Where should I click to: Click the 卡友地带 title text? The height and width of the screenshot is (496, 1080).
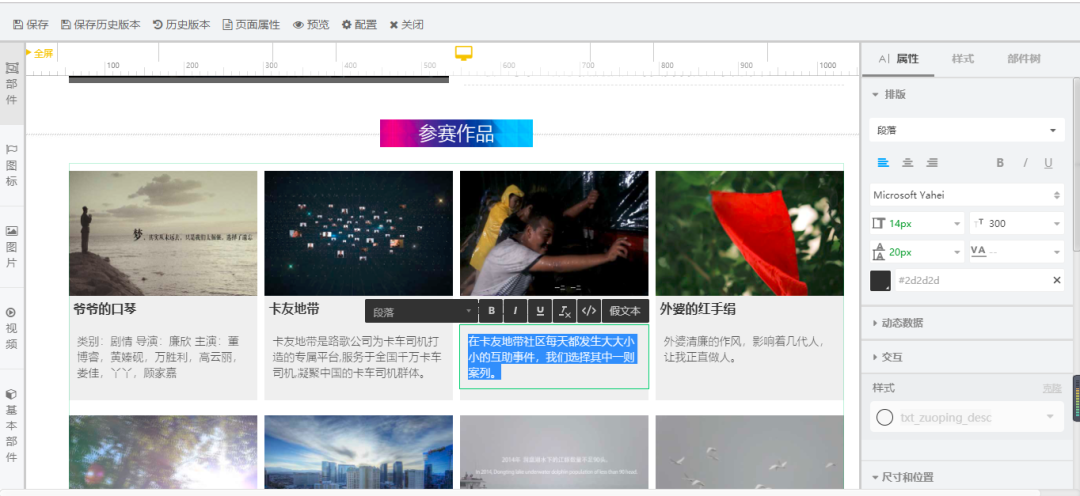click(x=294, y=309)
